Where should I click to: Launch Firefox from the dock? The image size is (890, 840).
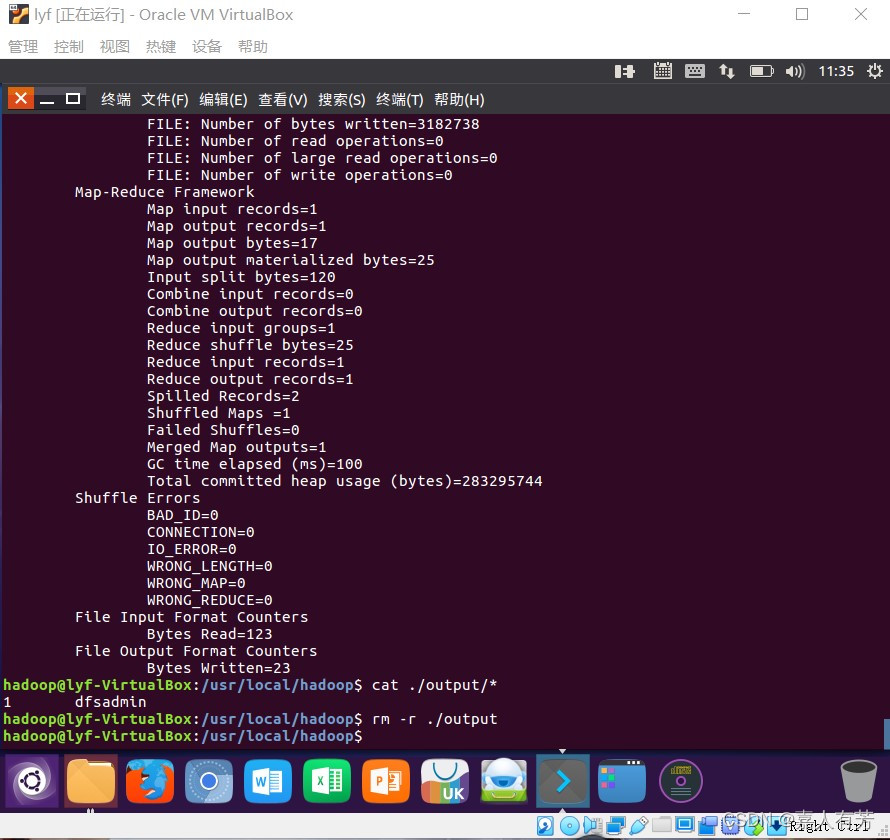(x=150, y=782)
